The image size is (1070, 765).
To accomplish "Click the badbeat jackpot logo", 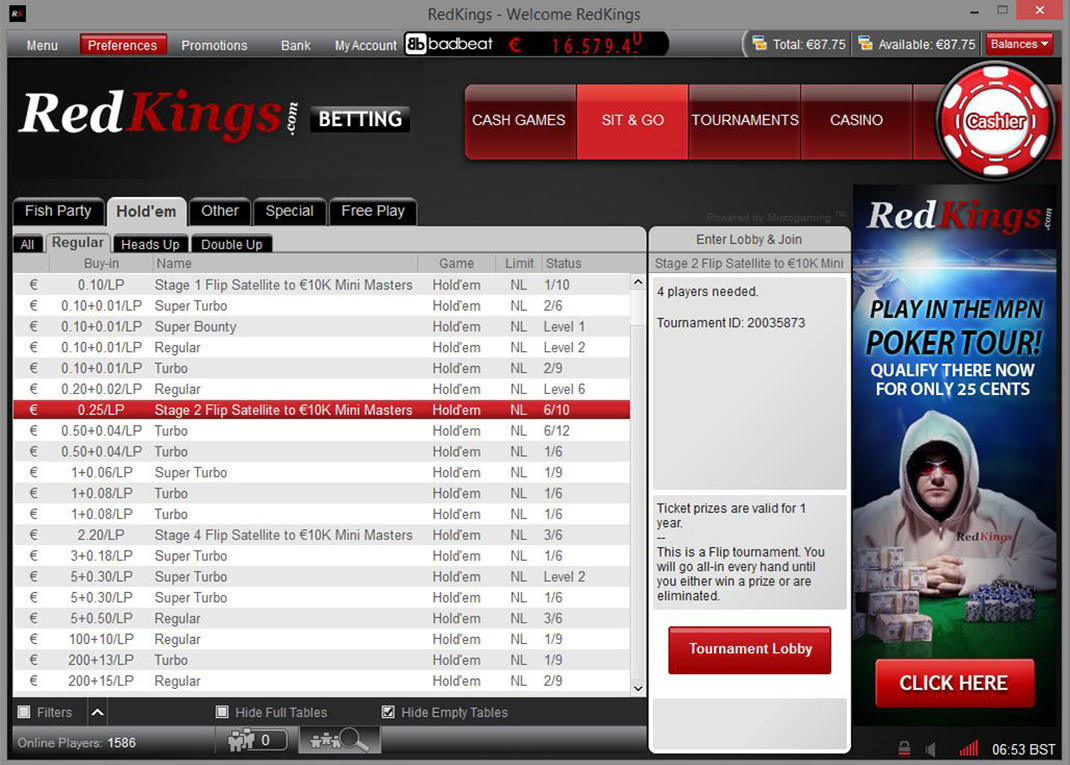I will click(x=449, y=44).
